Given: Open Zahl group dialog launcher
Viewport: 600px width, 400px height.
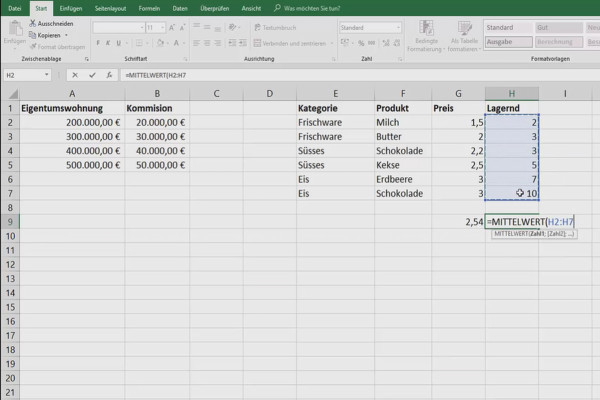Looking at the screenshot, I should click(x=400, y=59).
